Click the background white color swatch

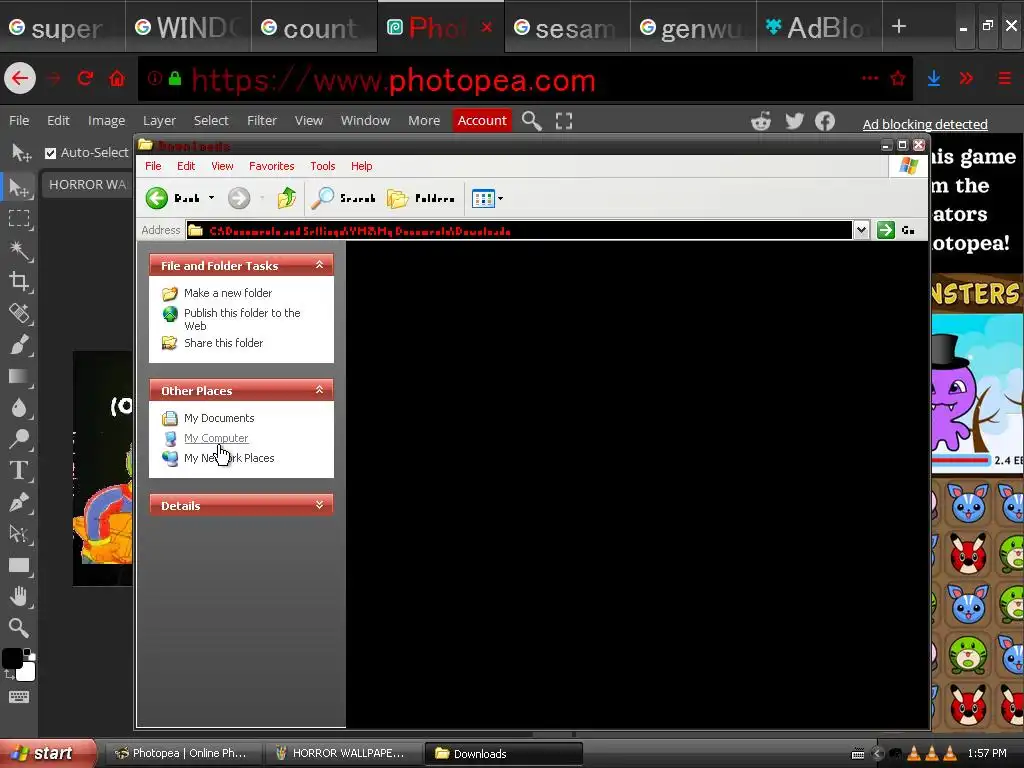tap(27, 673)
